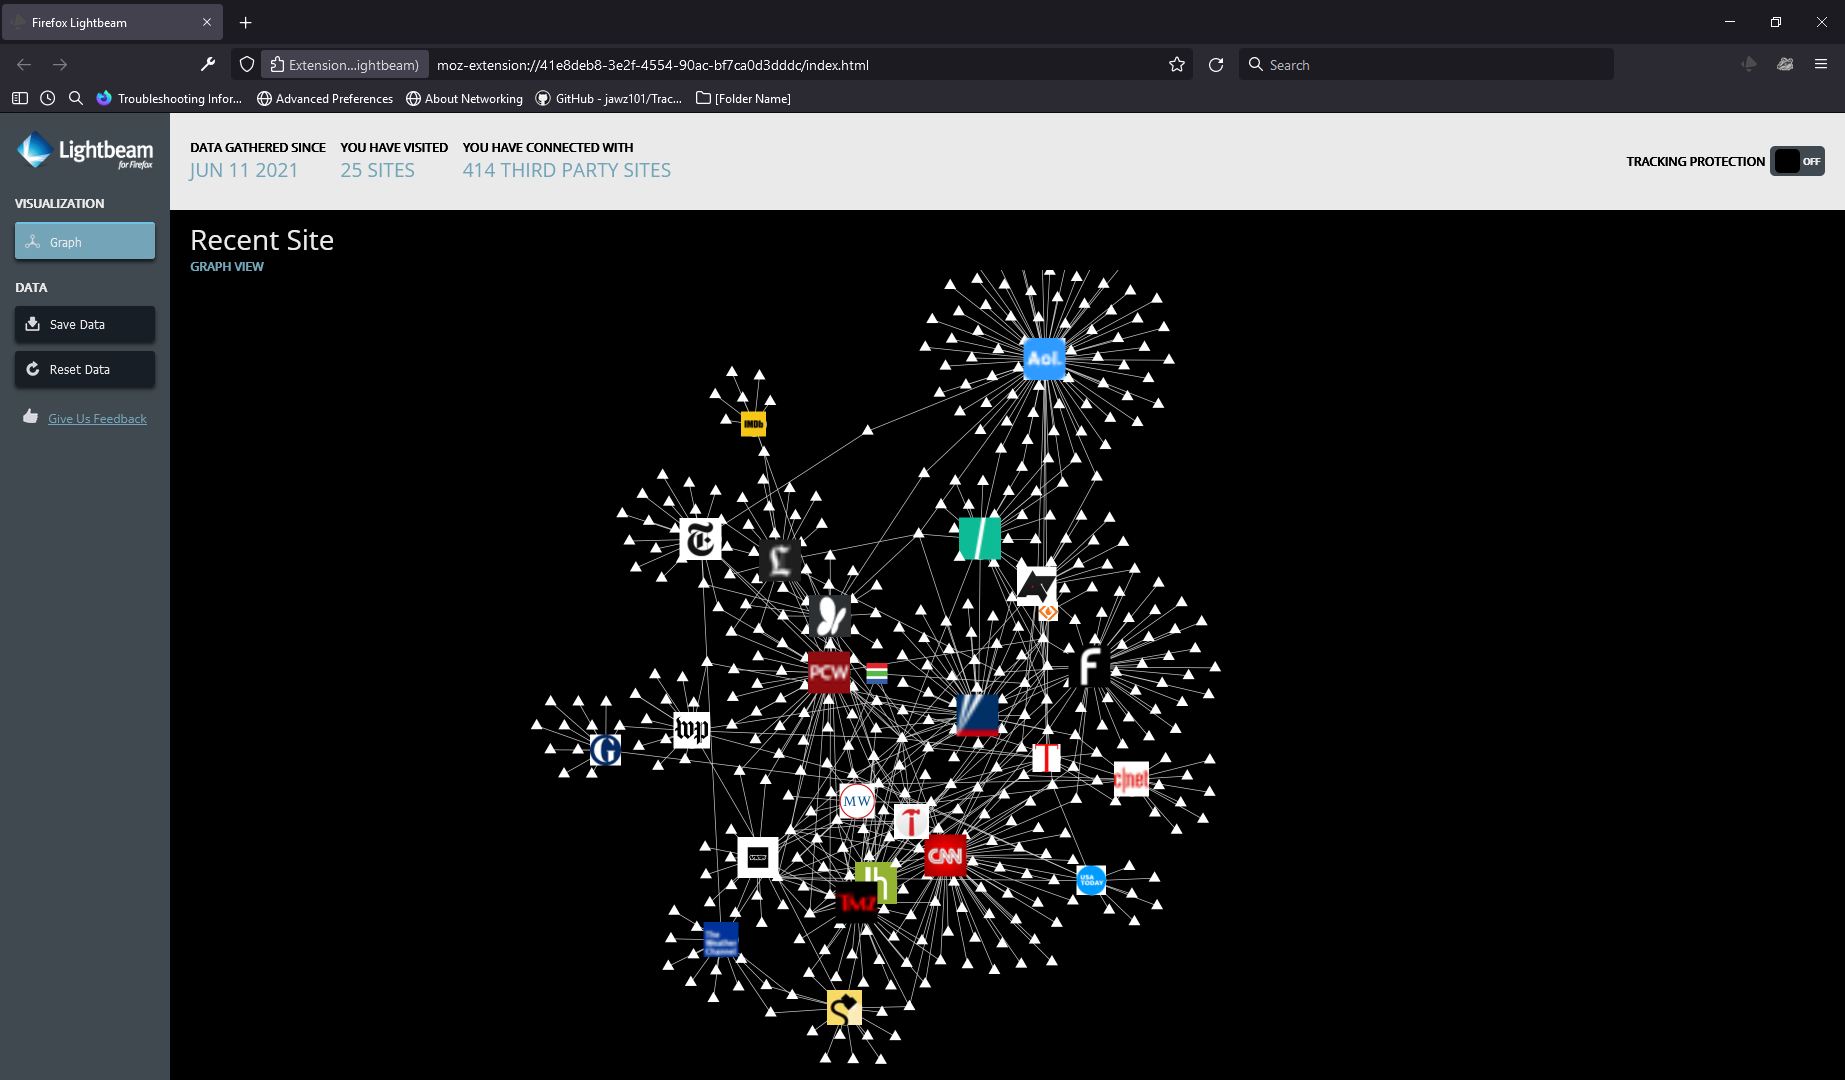This screenshot has height=1080, width=1845.
Task: Select the red T node near CNET
Action: (1046, 758)
